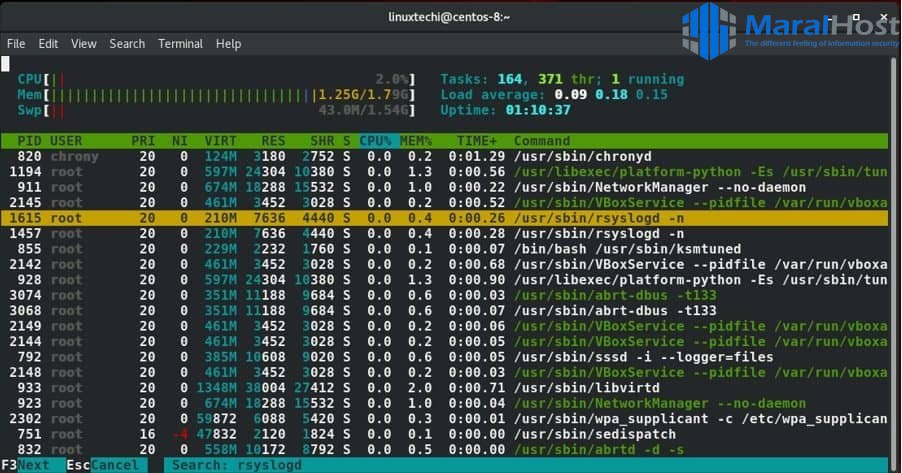Select PID 2142 VBoxService row
902x473 pixels.
click(x=444, y=265)
